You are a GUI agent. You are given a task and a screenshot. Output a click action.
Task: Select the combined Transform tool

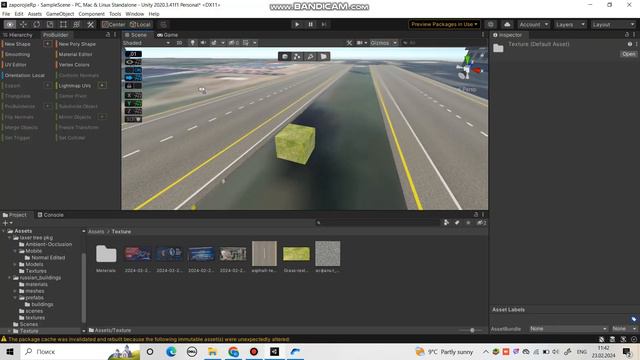(76, 24)
